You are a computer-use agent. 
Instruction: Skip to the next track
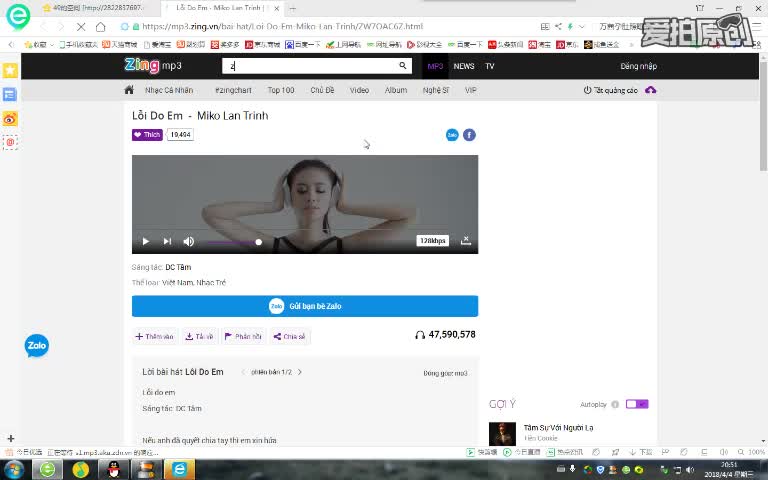point(167,241)
